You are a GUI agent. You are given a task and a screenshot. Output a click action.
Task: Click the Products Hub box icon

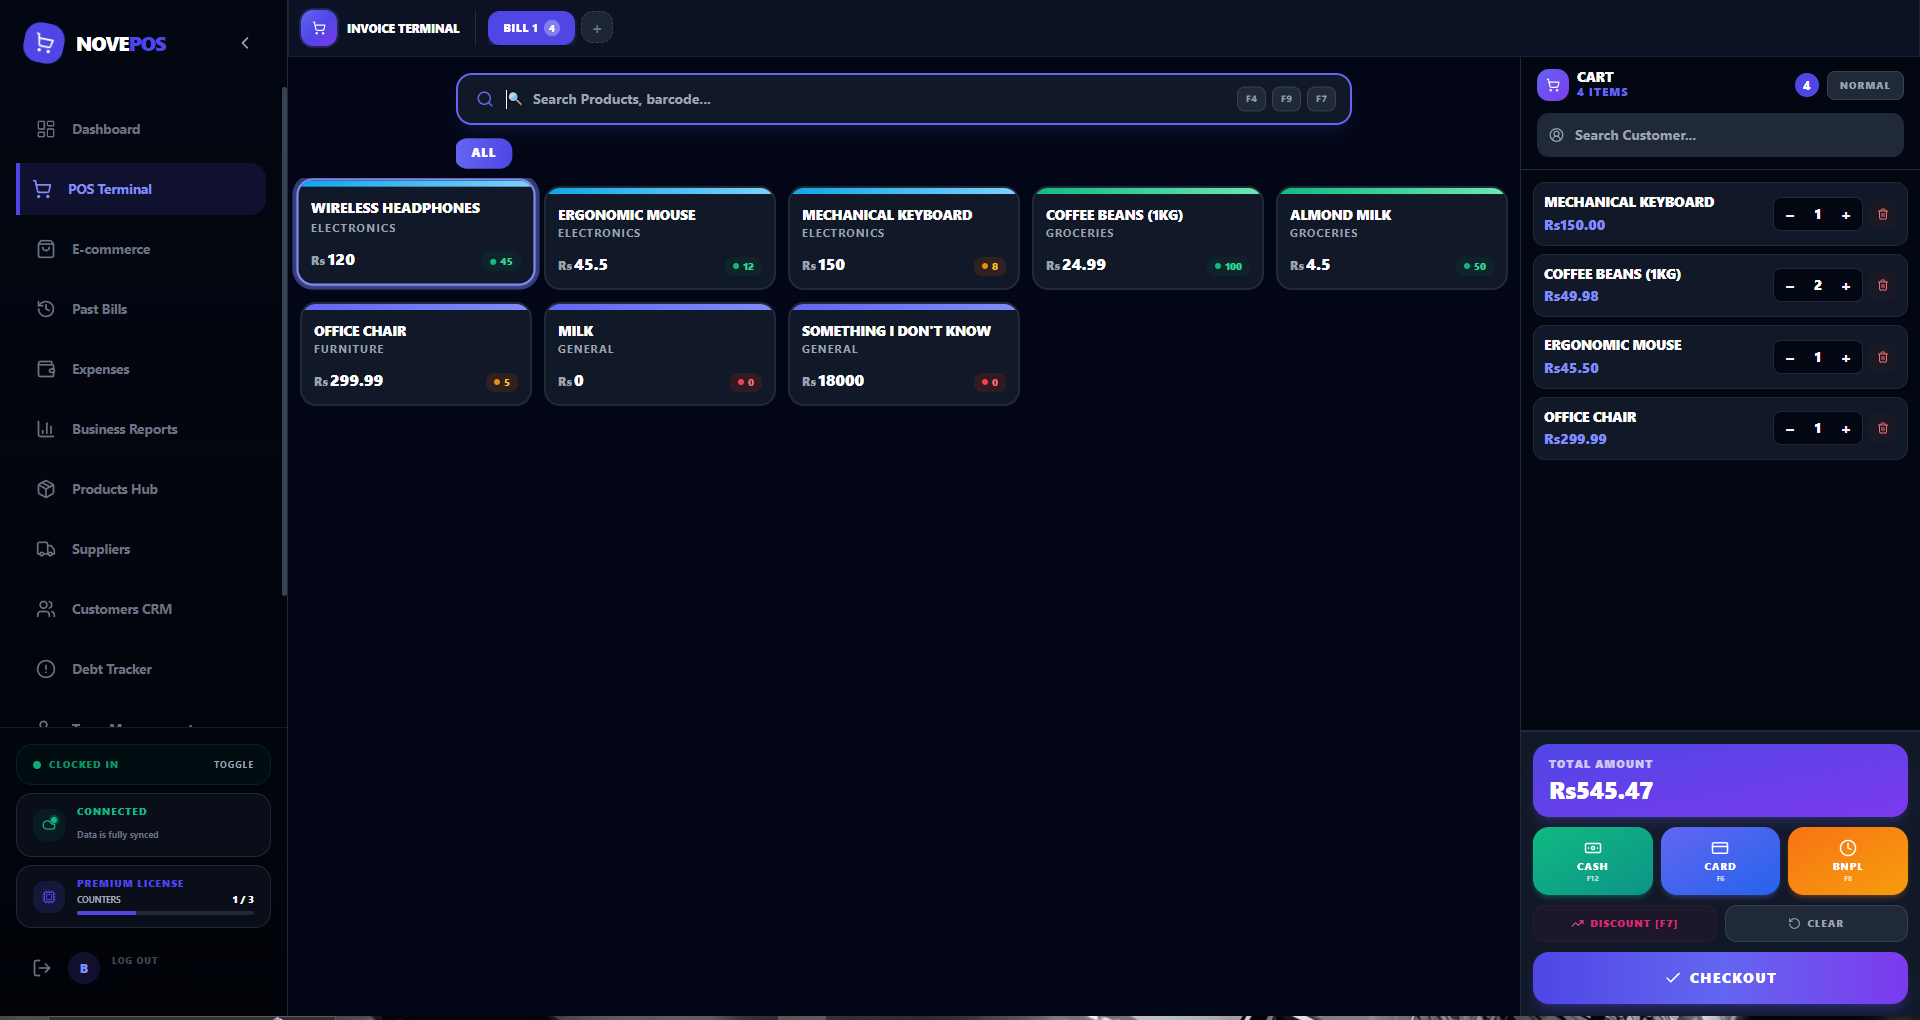tap(46, 489)
